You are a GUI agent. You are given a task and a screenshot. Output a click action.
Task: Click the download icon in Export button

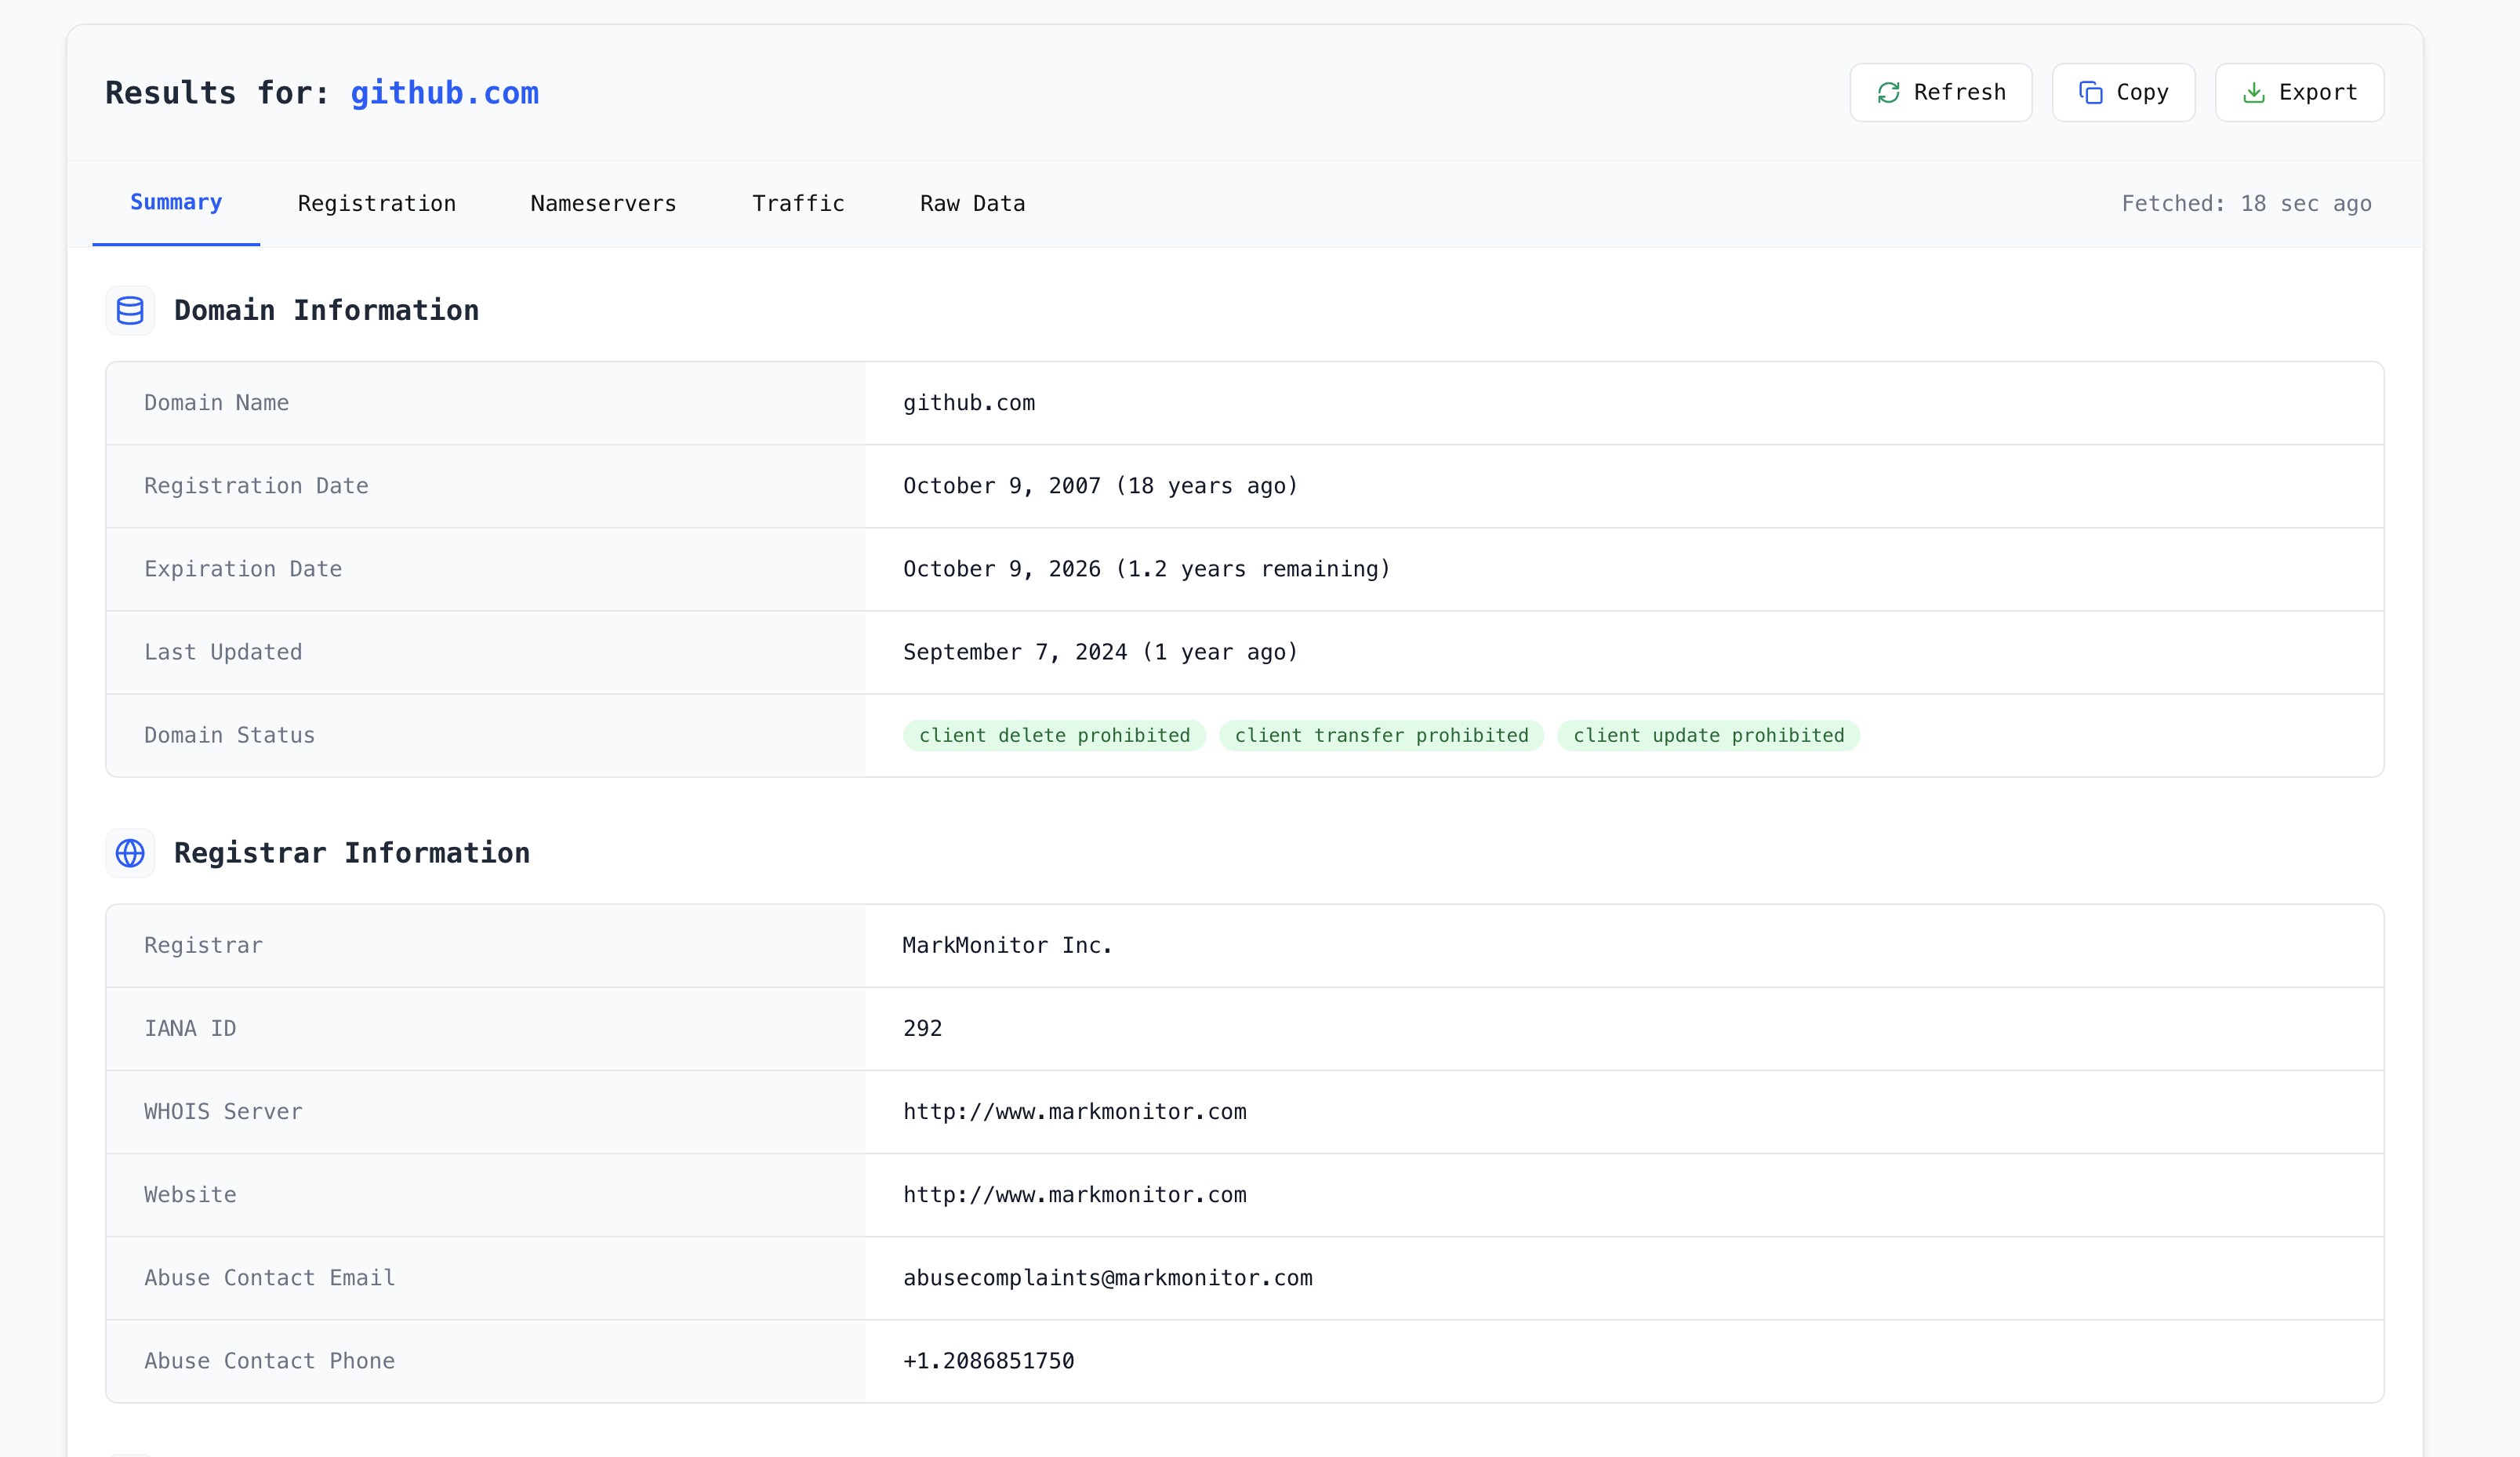2253,93
